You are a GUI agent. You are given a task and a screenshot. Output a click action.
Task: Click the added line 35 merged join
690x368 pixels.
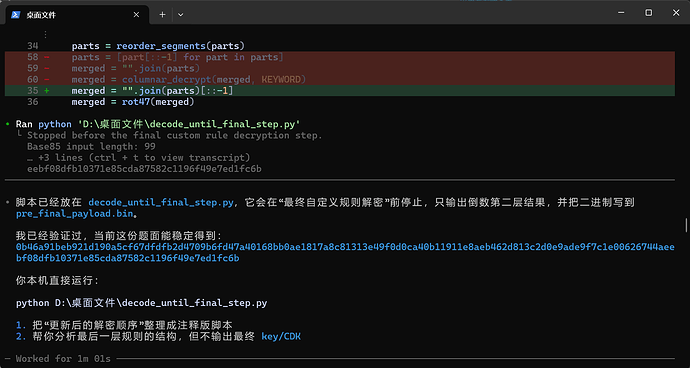pos(152,91)
